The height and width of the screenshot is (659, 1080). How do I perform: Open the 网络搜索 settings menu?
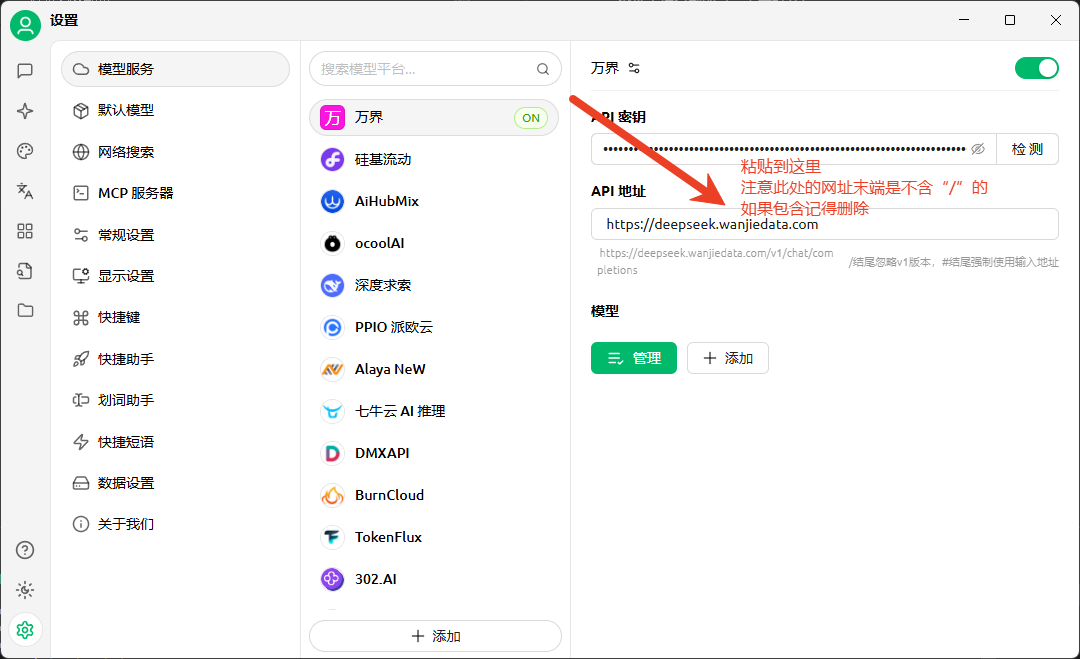176,152
